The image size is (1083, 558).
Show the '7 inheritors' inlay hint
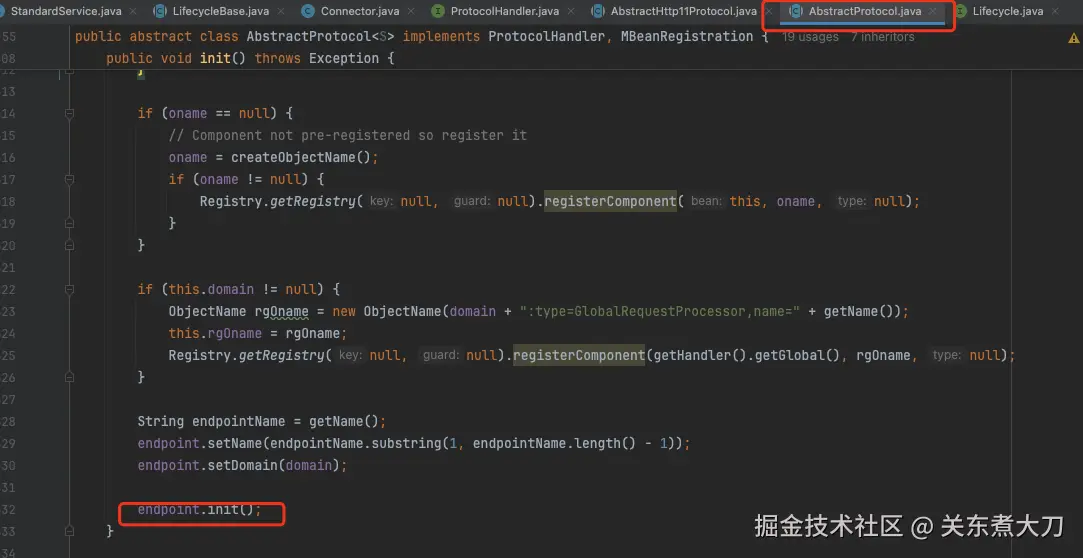coord(882,37)
